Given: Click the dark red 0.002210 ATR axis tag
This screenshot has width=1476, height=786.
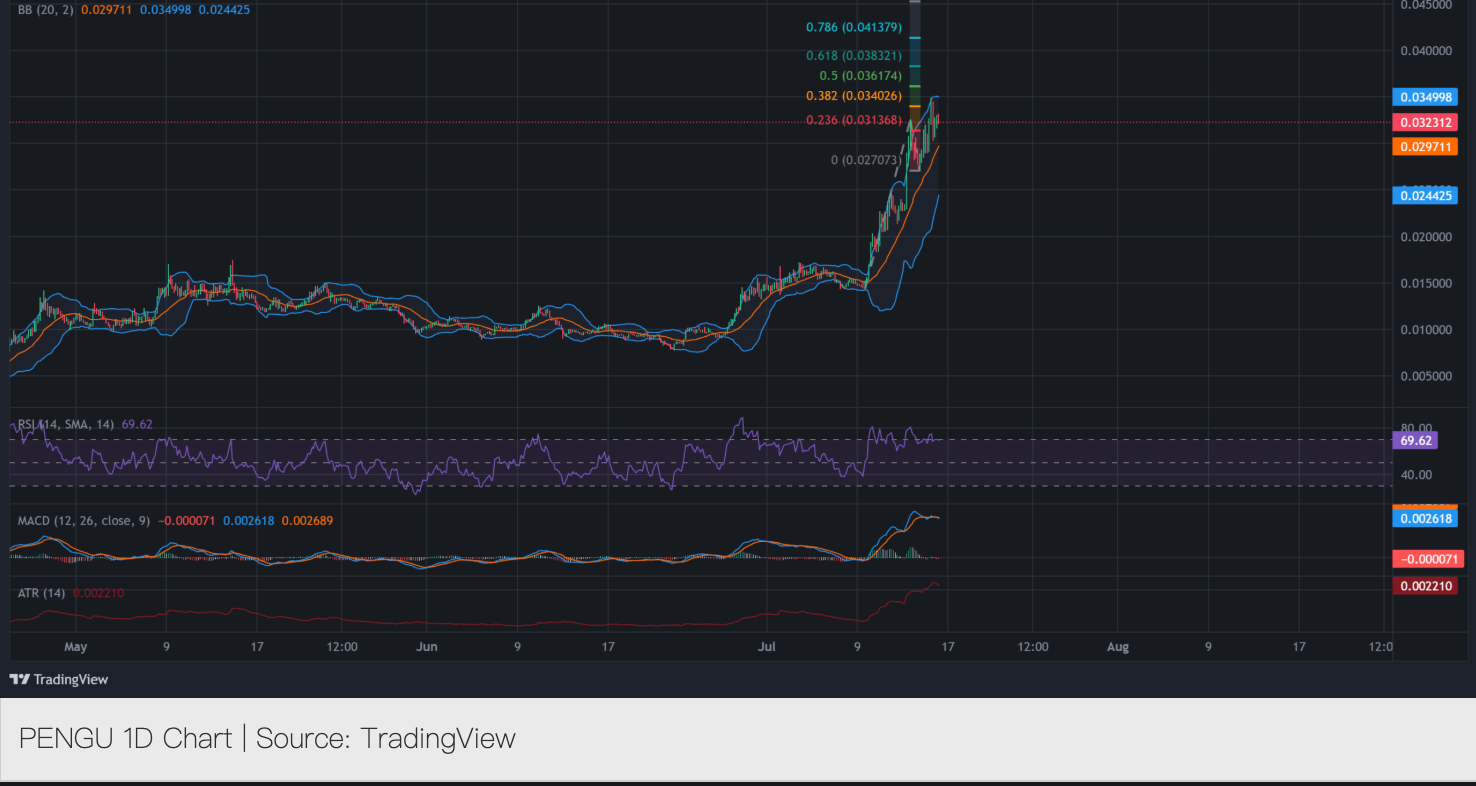Looking at the screenshot, I should pos(1424,585).
